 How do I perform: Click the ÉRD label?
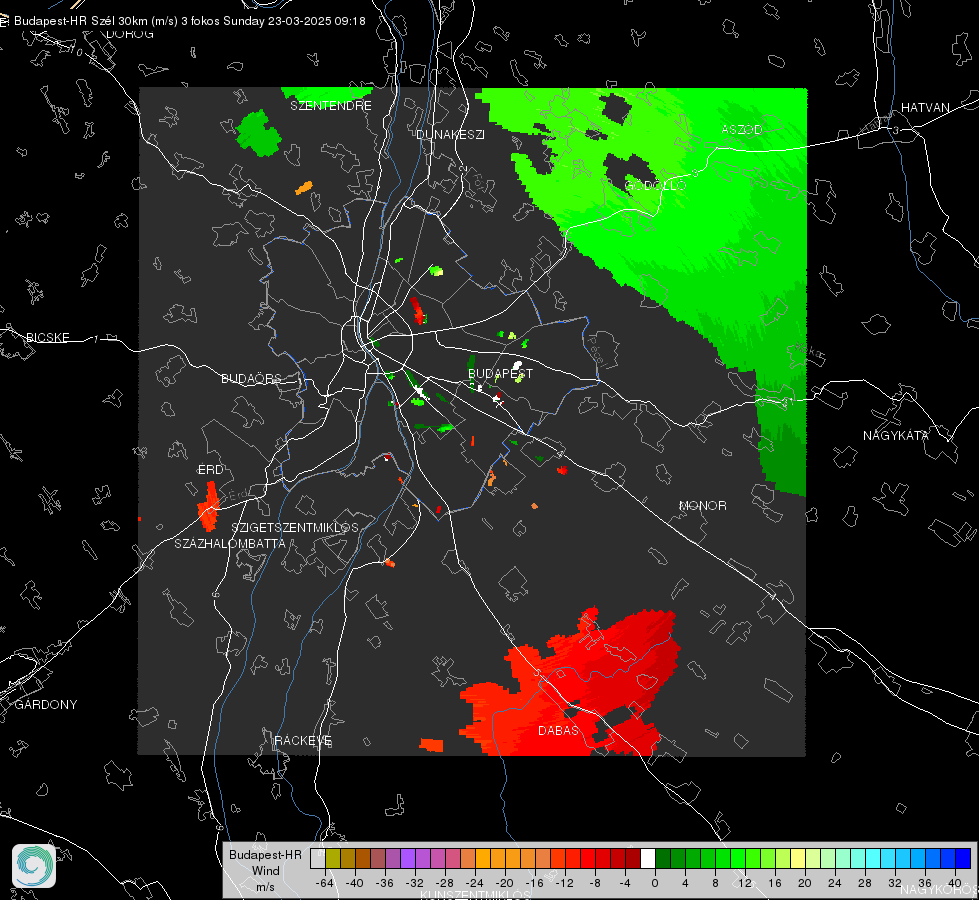210,470
